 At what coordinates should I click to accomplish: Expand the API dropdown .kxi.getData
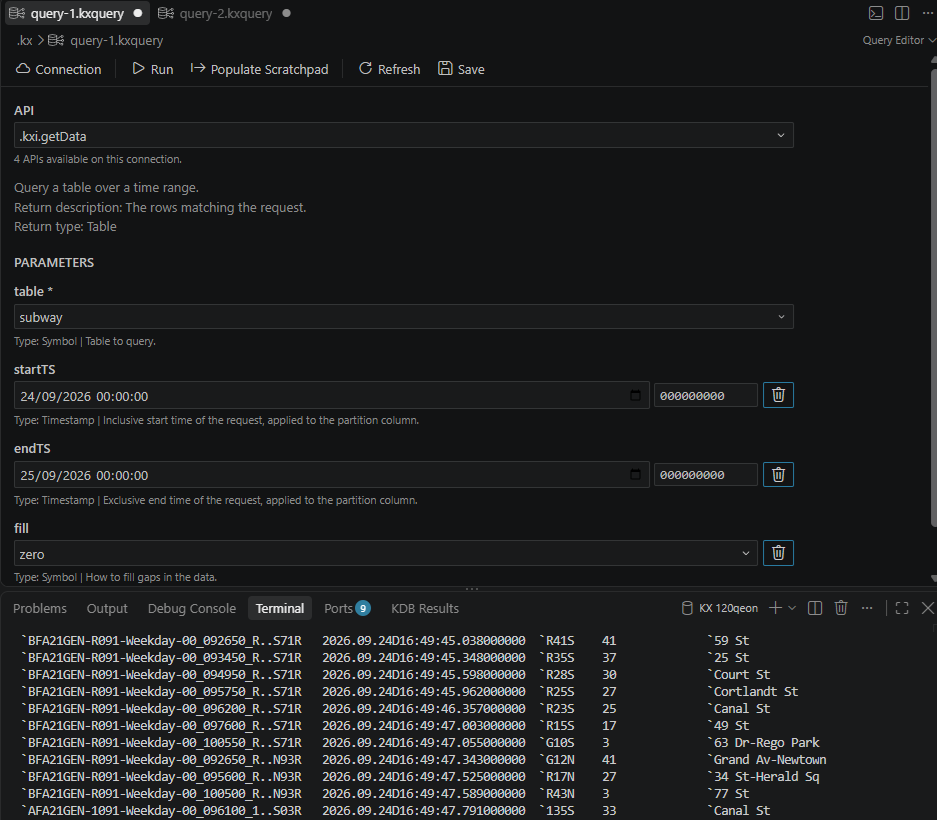[x=403, y=136]
